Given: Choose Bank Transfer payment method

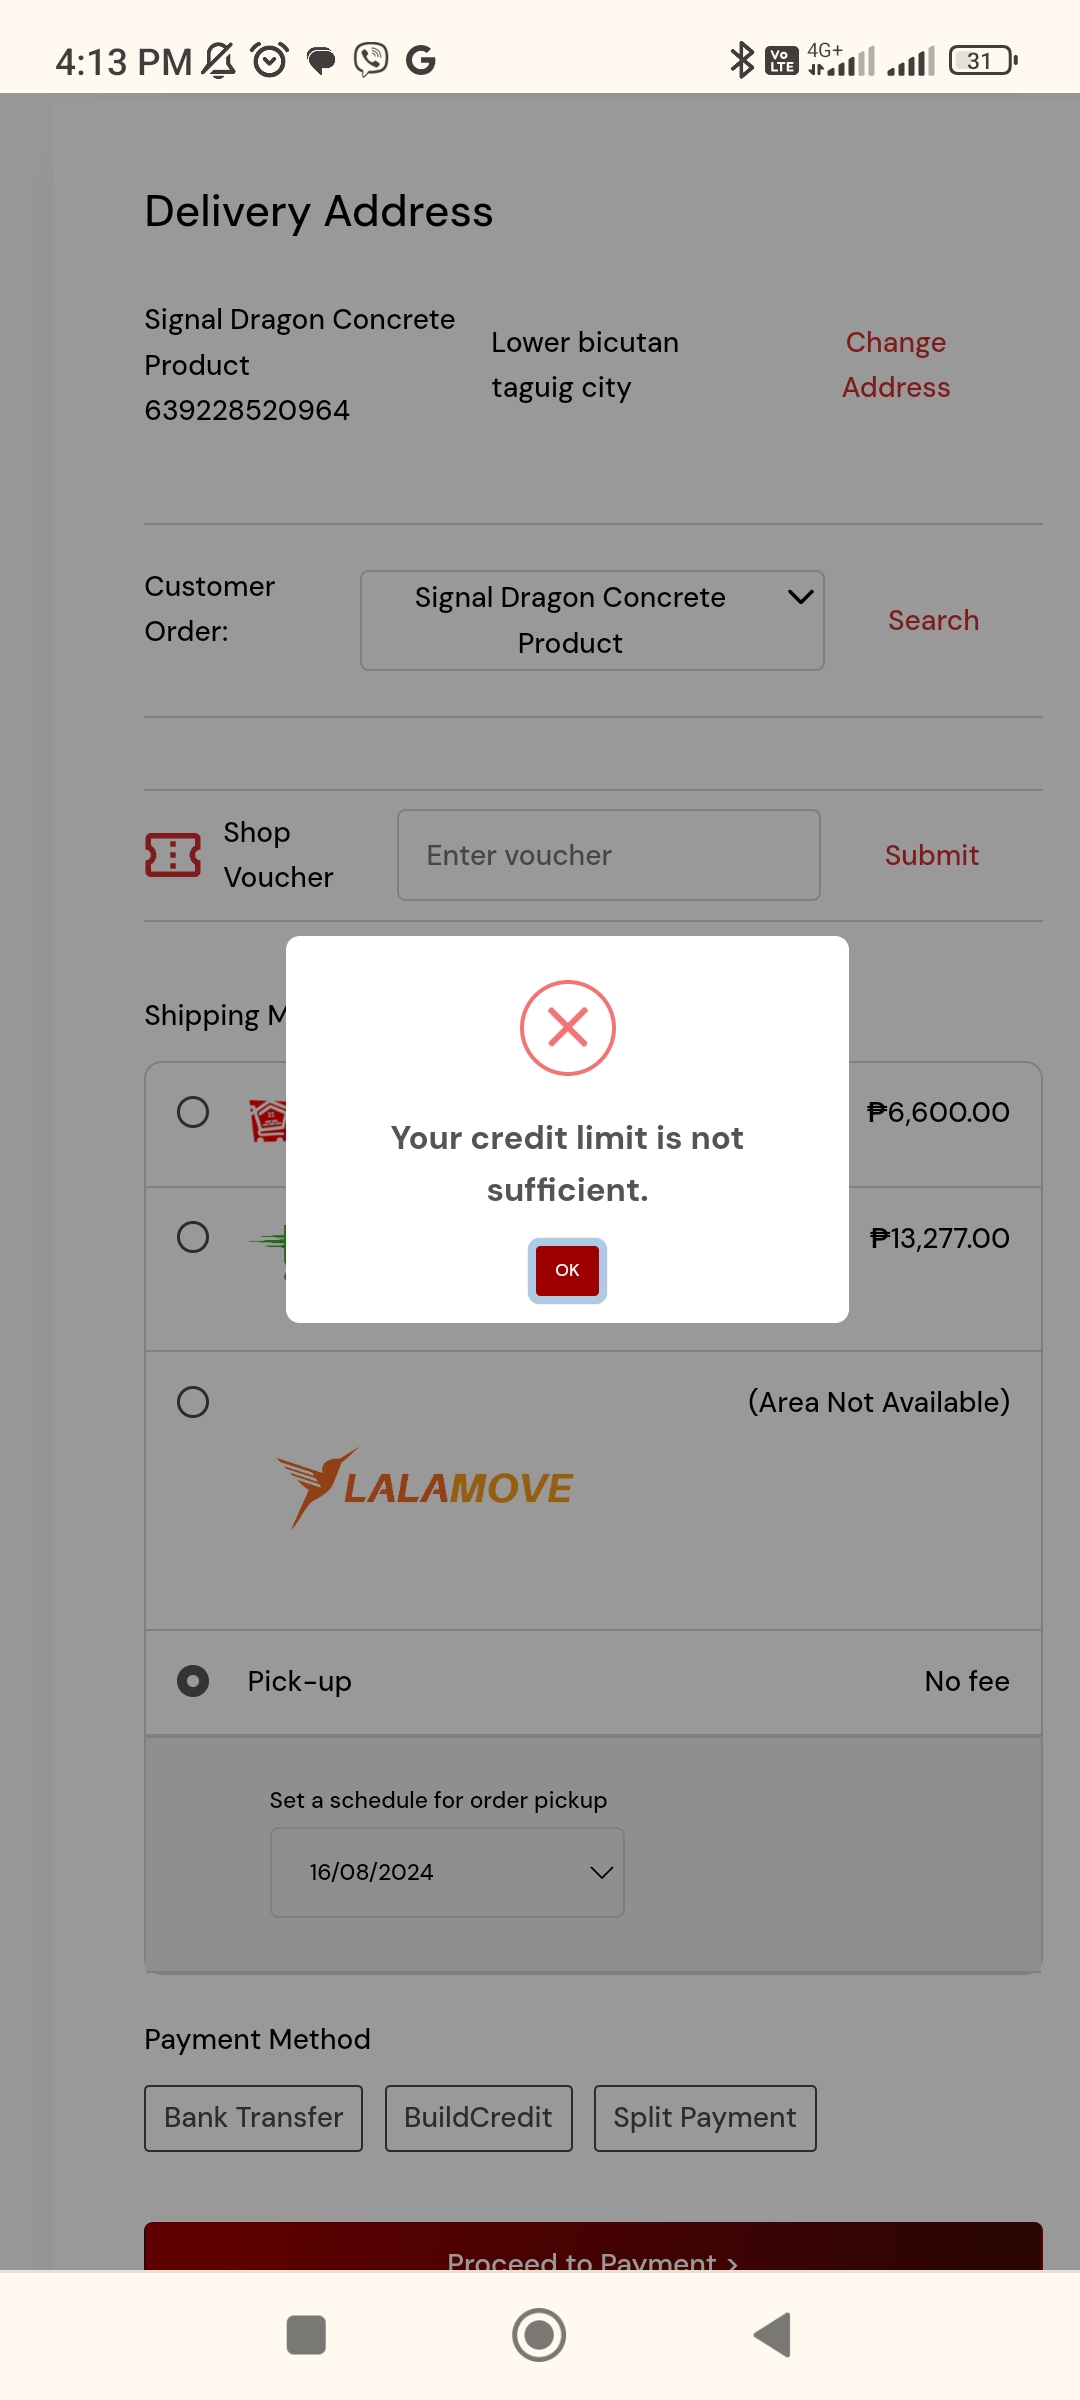Looking at the screenshot, I should [x=253, y=2118].
